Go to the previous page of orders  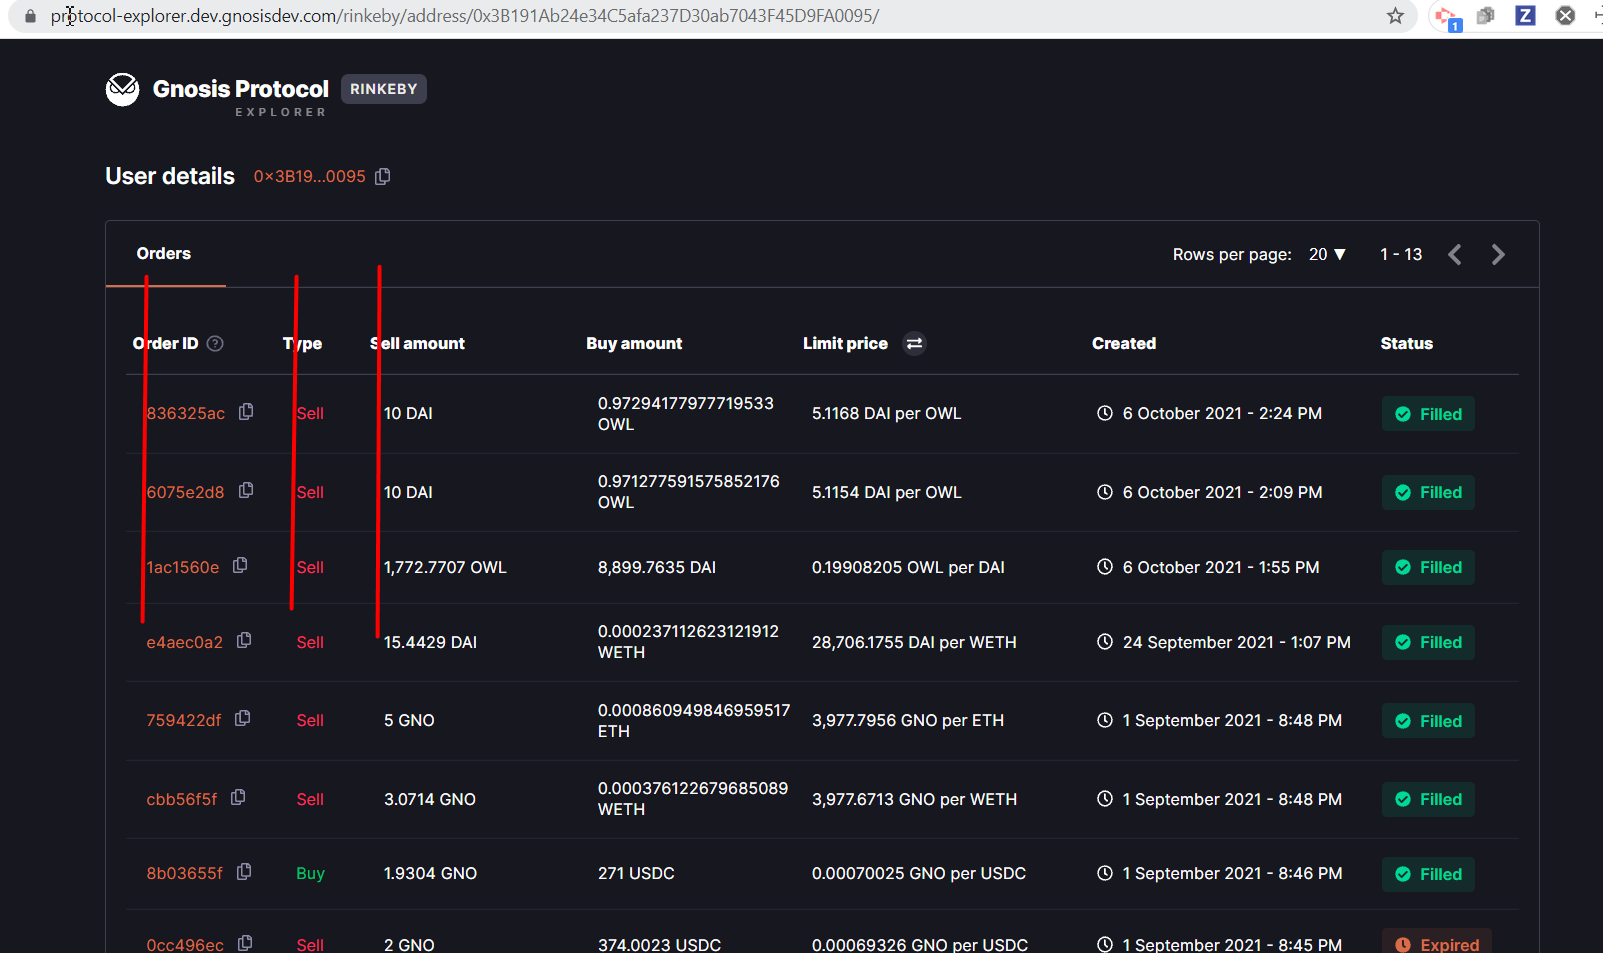tap(1455, 254)
